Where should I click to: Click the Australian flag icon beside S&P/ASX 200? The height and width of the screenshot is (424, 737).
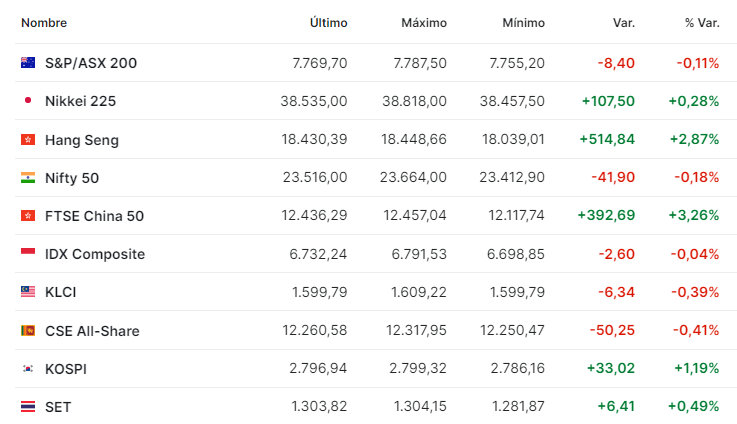click(x=28, y=63)
